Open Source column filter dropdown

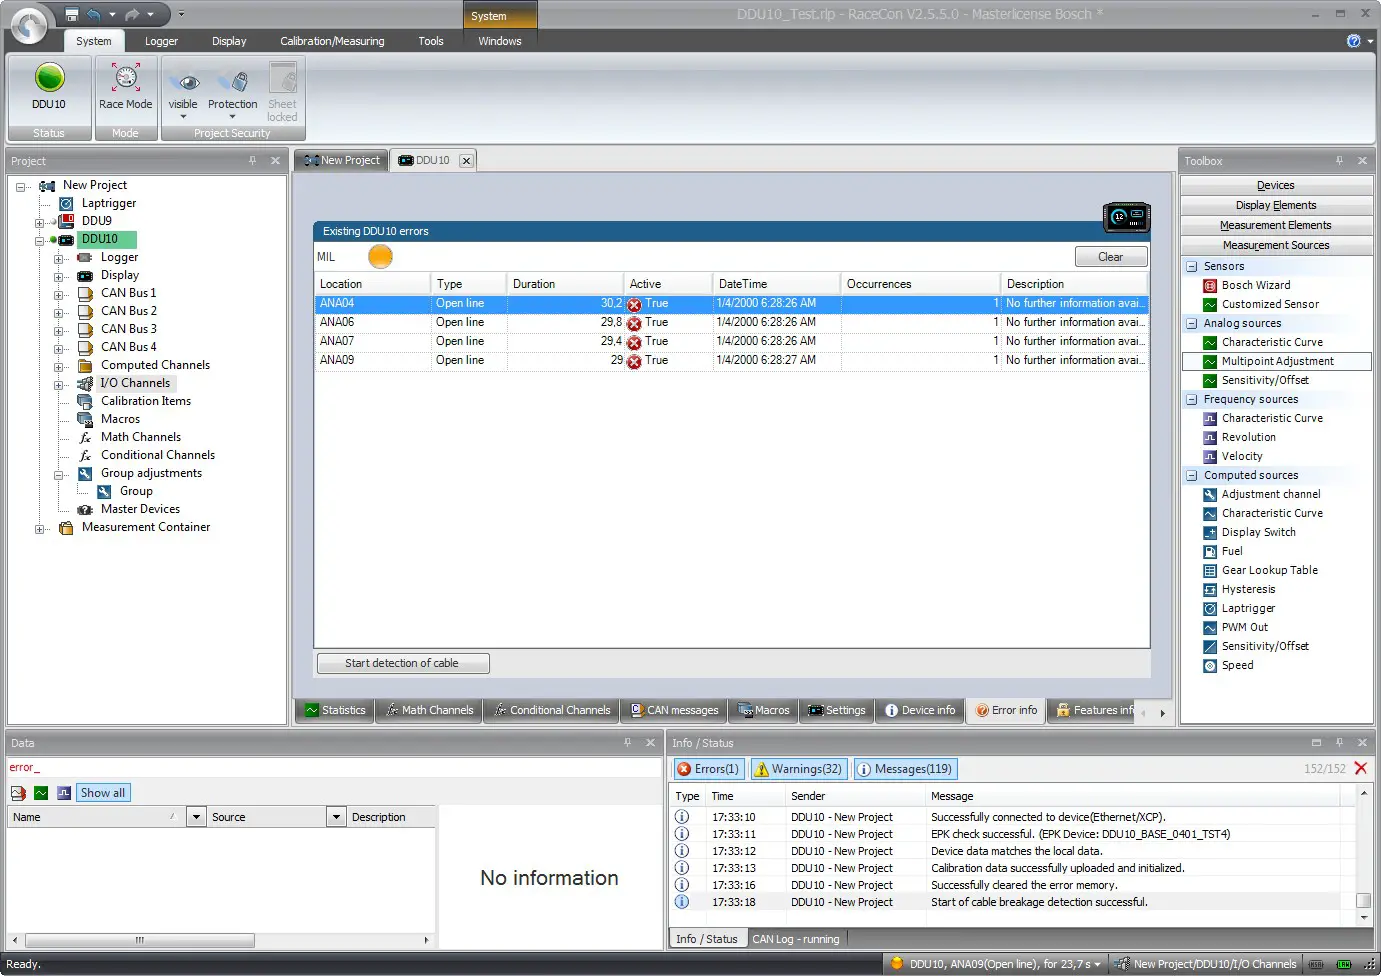point(336,817)
